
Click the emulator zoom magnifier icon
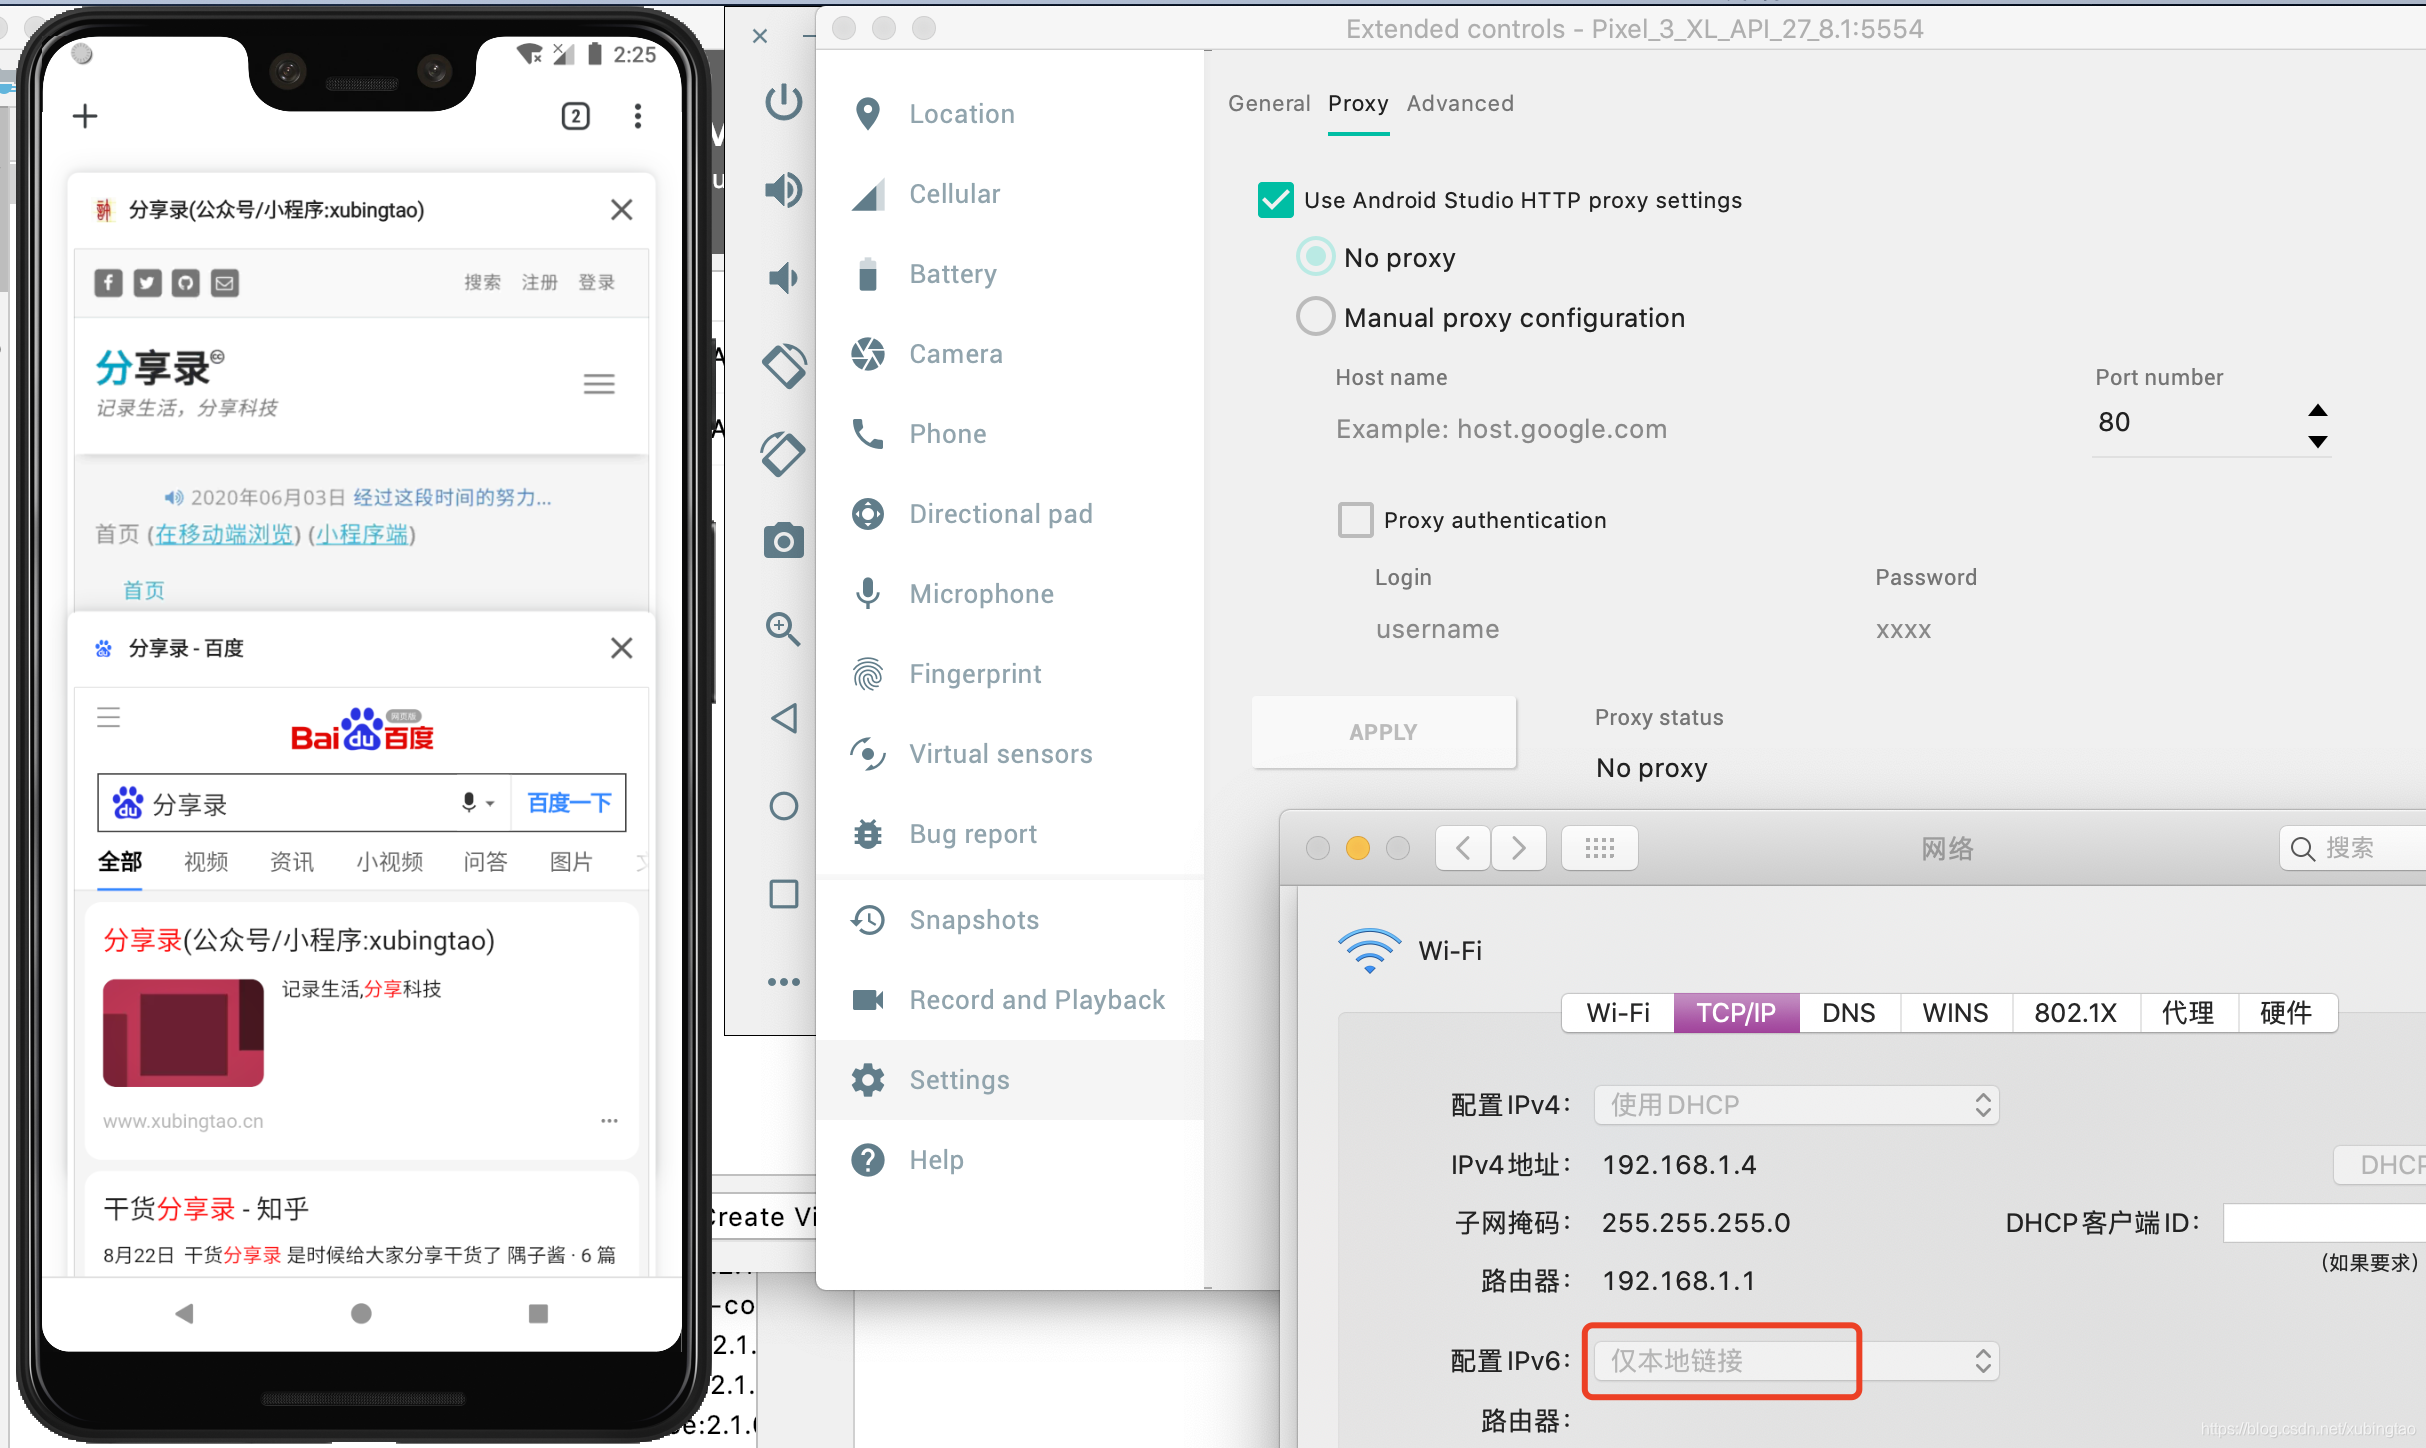(783, 629)
